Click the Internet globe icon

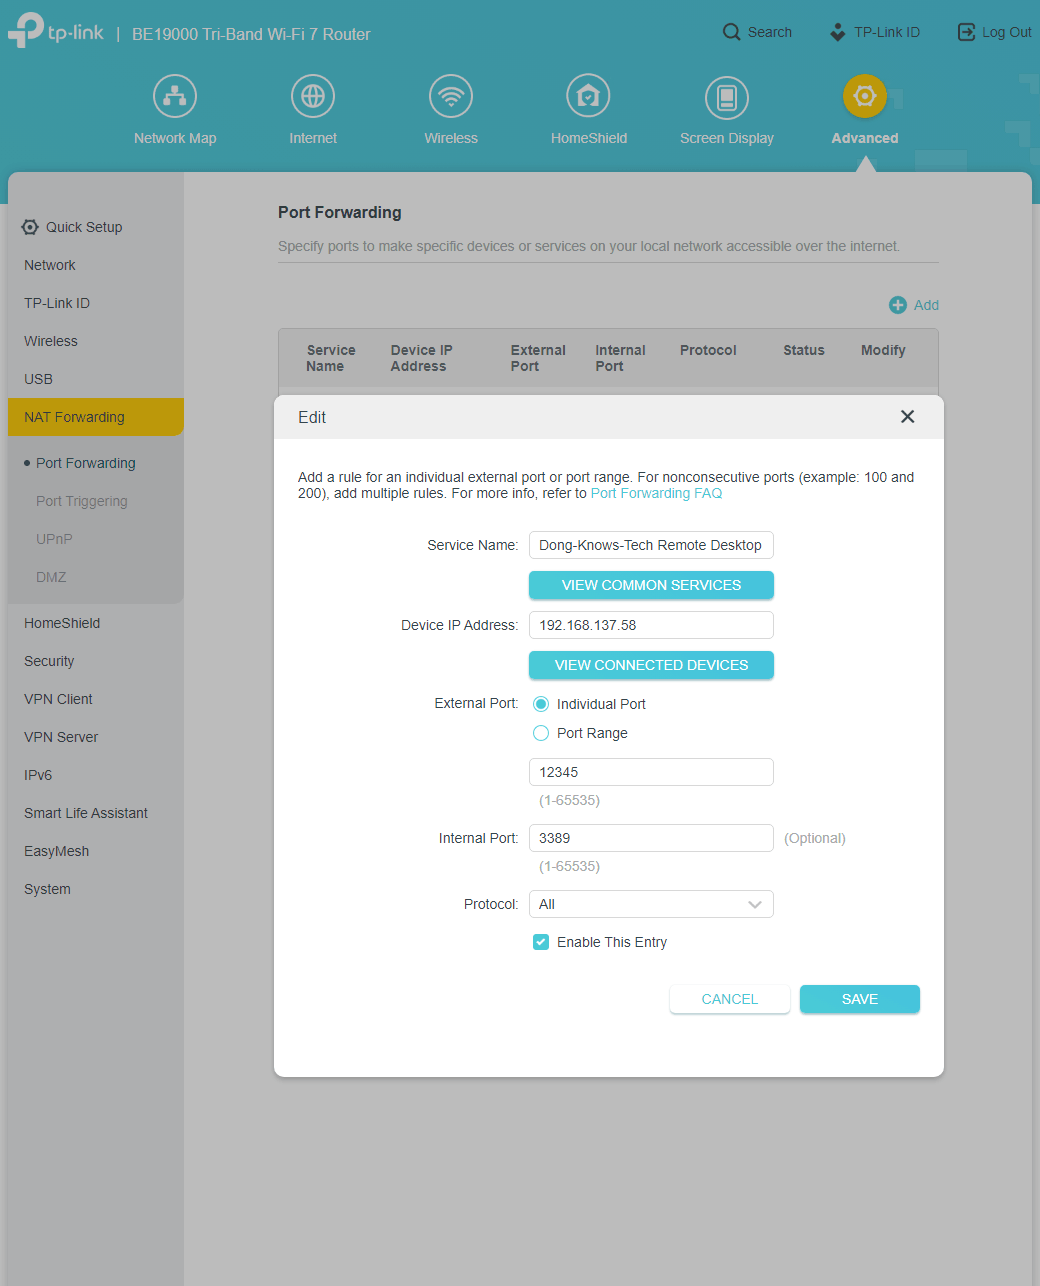pos(313,96)
